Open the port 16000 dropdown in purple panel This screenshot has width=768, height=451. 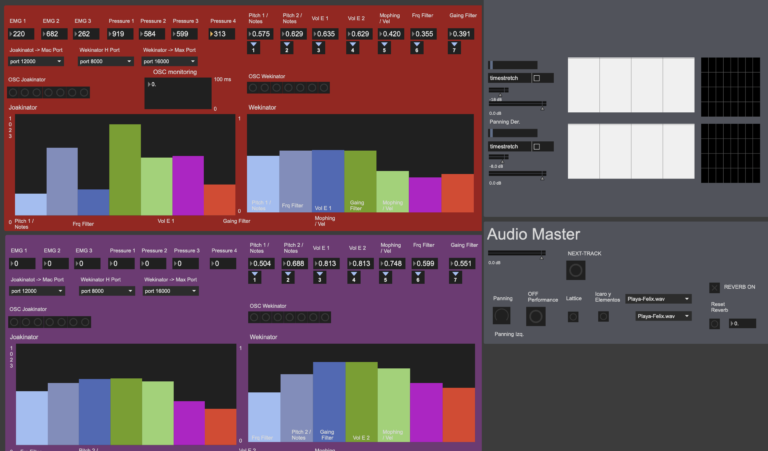pyautogui.click(x=170, y=291)
